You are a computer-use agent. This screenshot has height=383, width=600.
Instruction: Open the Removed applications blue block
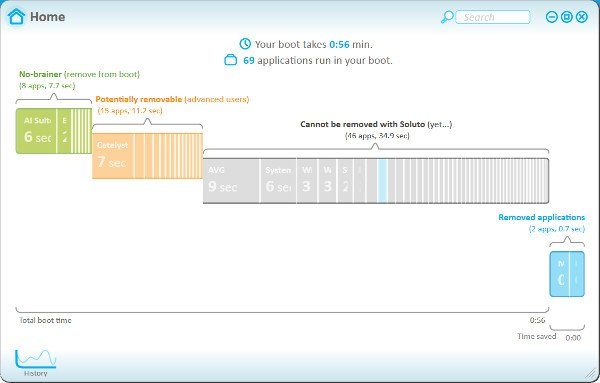click(567, 274)
